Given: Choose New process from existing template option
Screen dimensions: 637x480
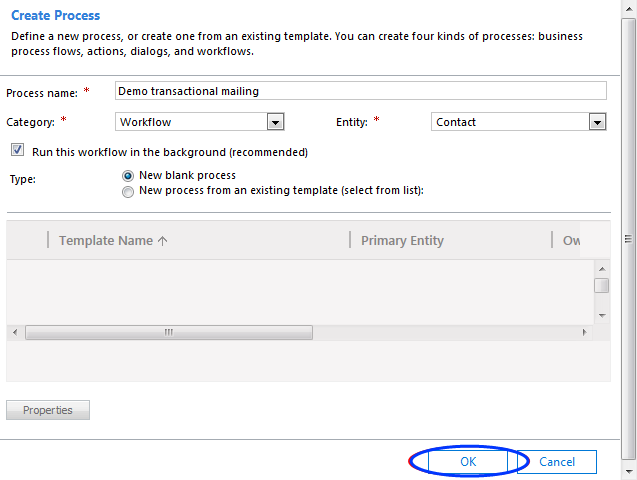Looking at the screenshot, I should click(x=128, y=191).
